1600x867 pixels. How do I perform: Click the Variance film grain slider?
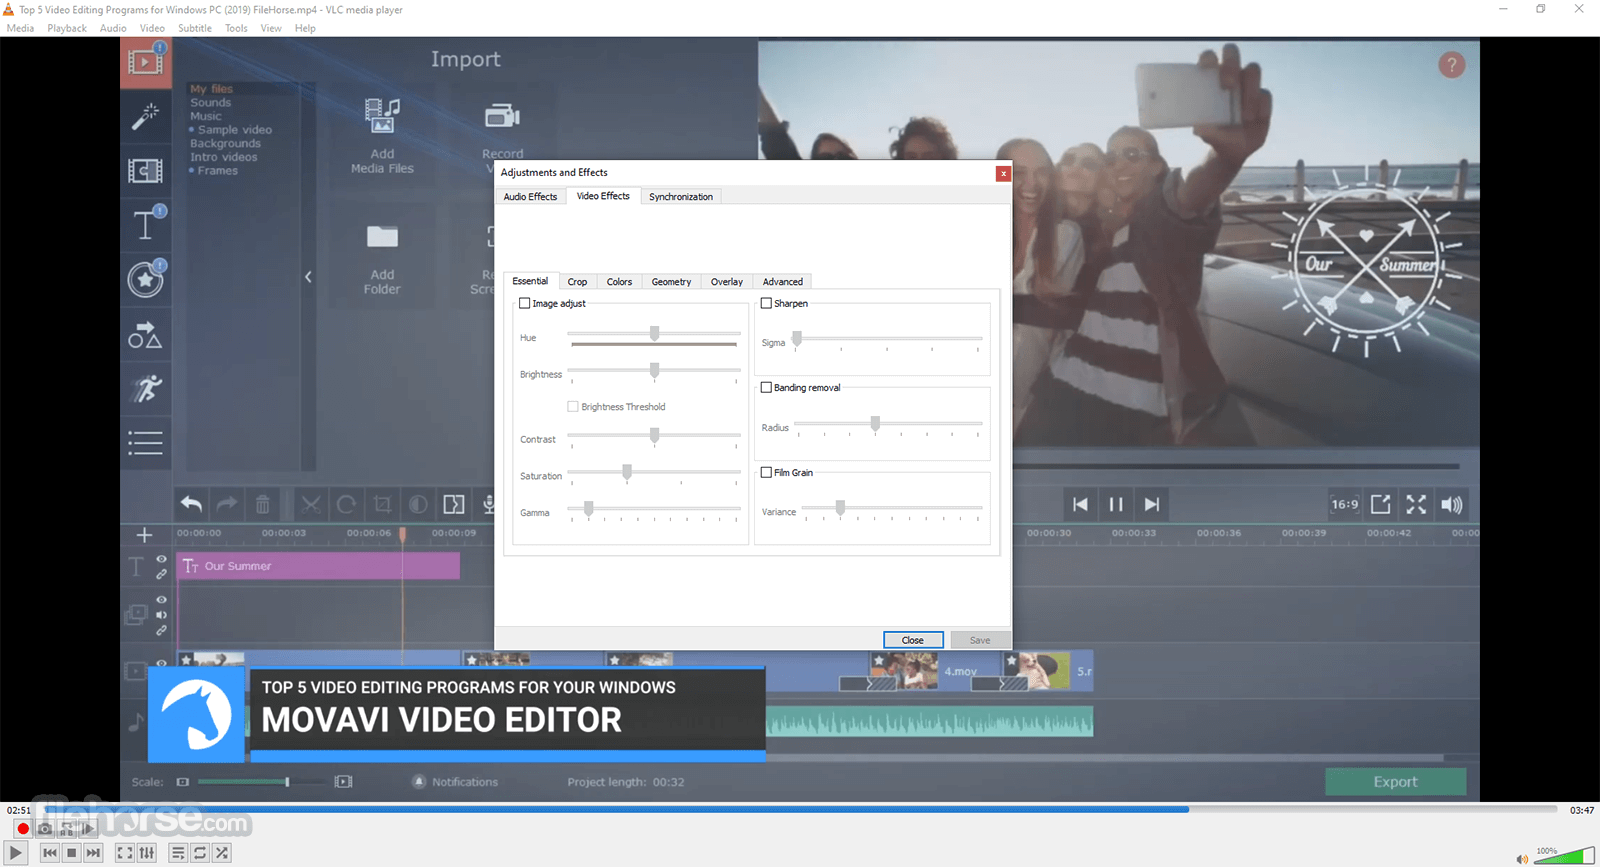(892, 508)
